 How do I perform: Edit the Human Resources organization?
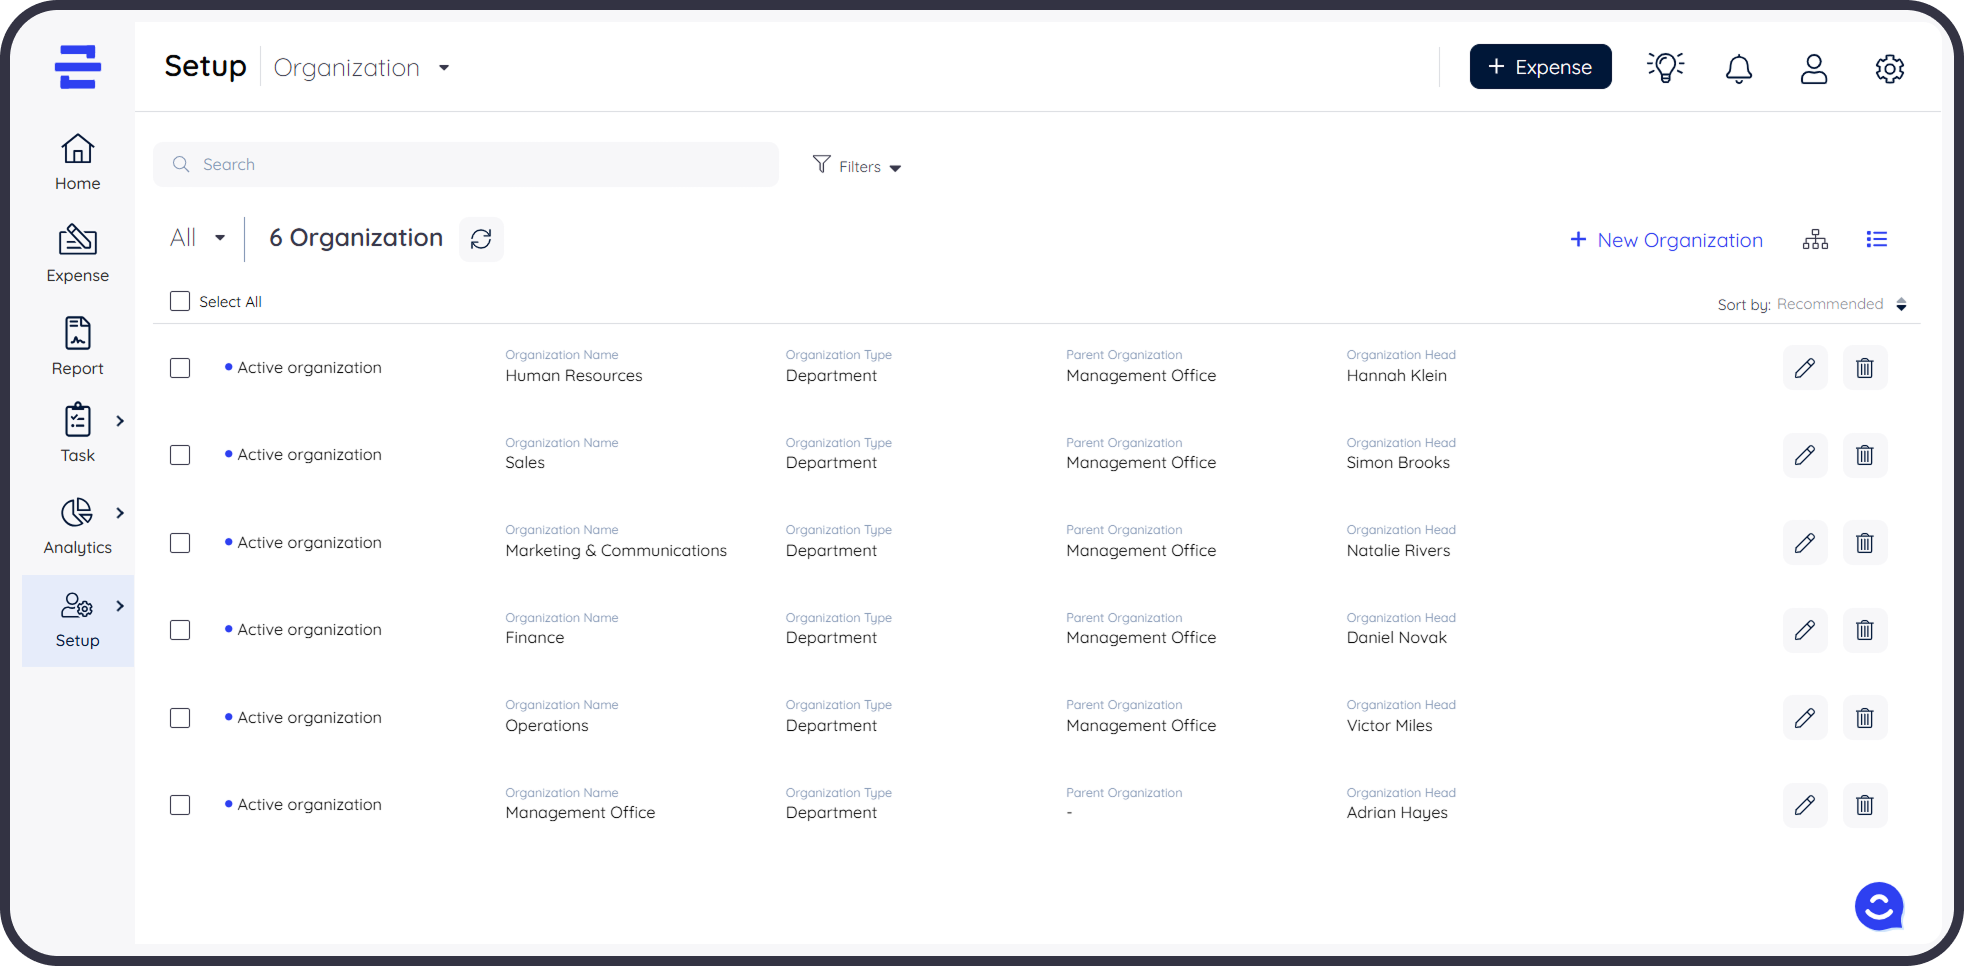pyautogui.click(x=1804, y=368)
